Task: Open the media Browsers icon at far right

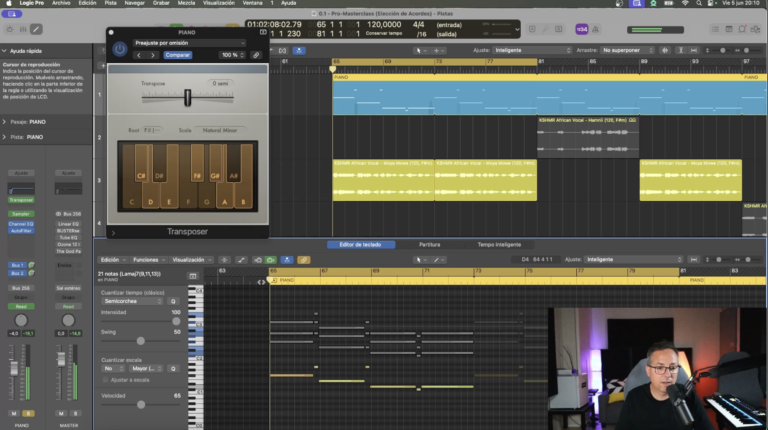Action: (755, 29)
